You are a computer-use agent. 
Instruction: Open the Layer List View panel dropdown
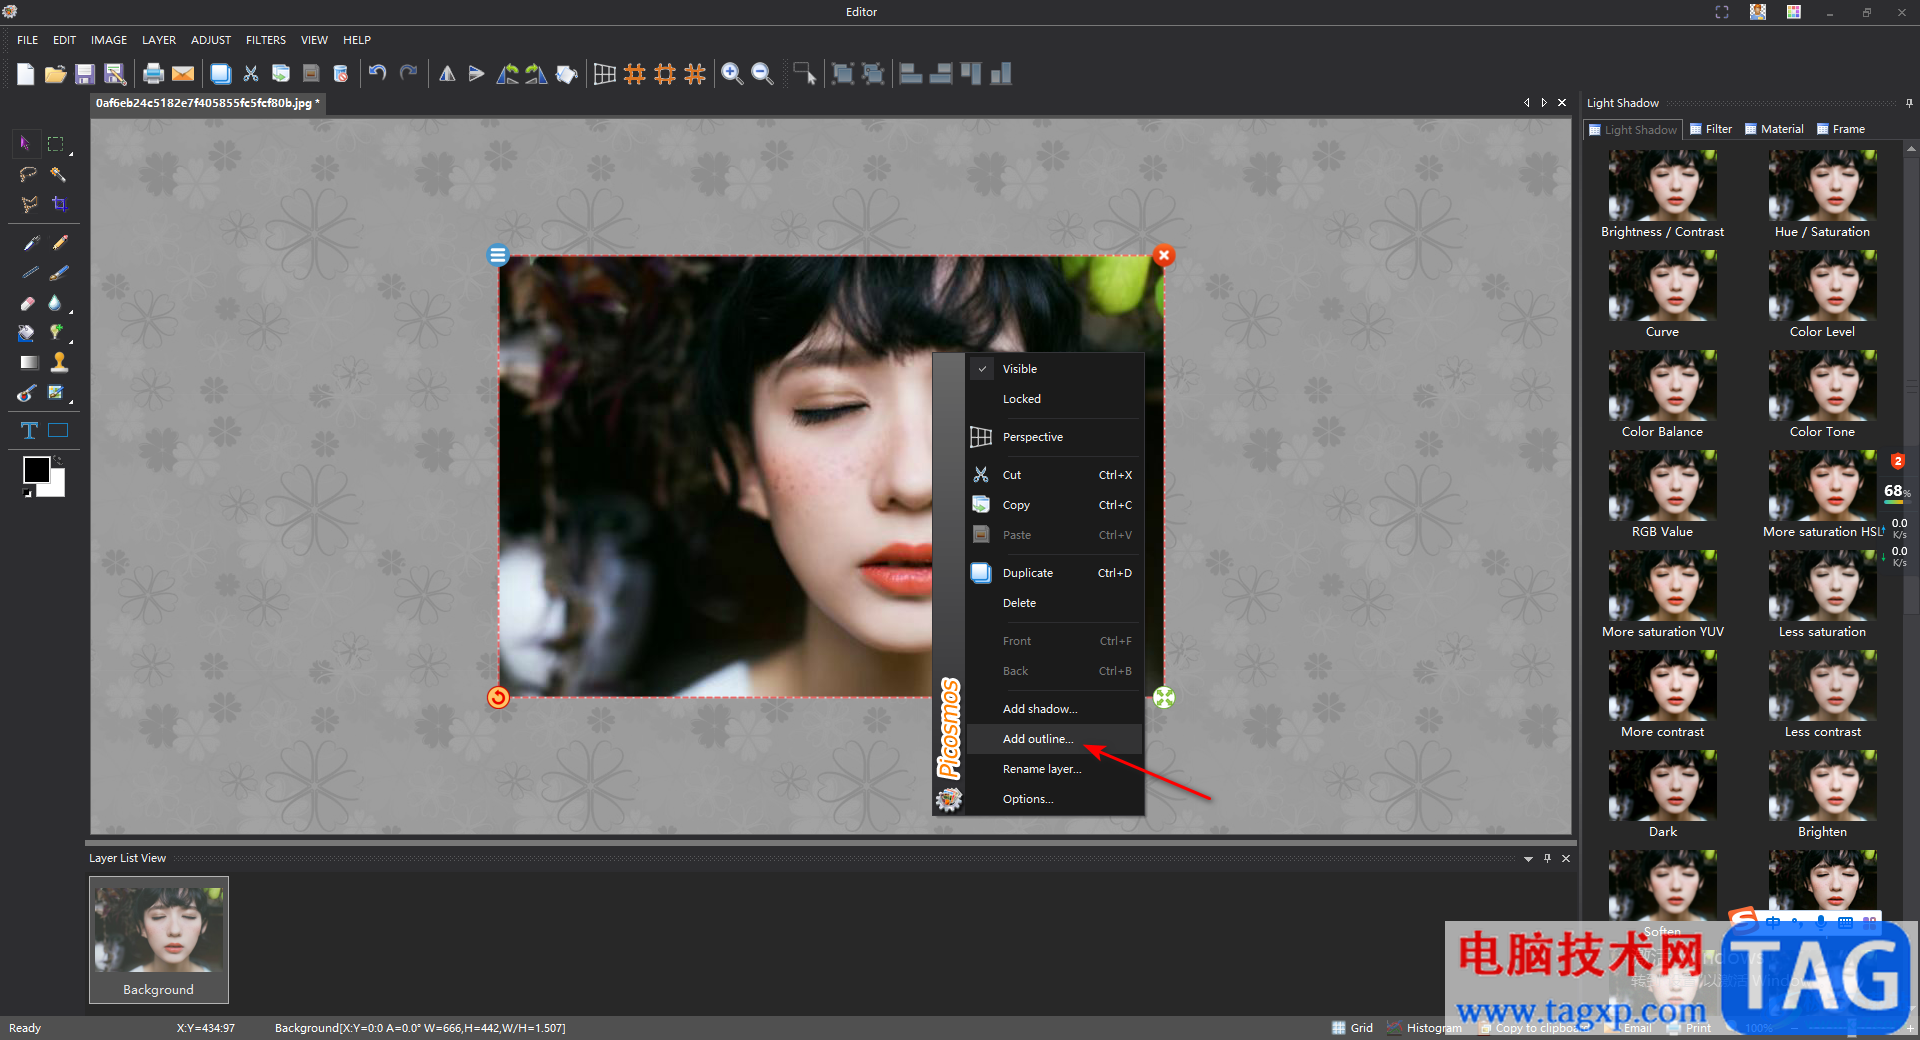tap(1528, 859)
